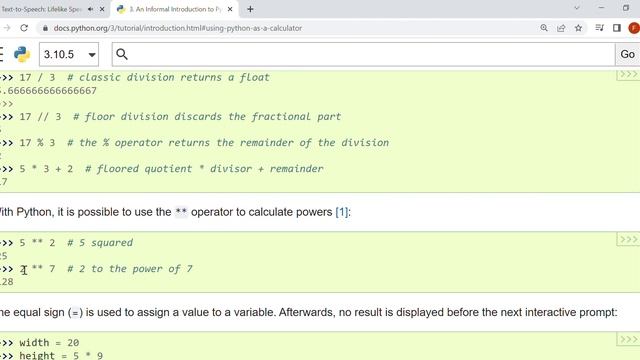Click the Python logo in docs header
The image size is (640, 360).
[x=22, y=54]
